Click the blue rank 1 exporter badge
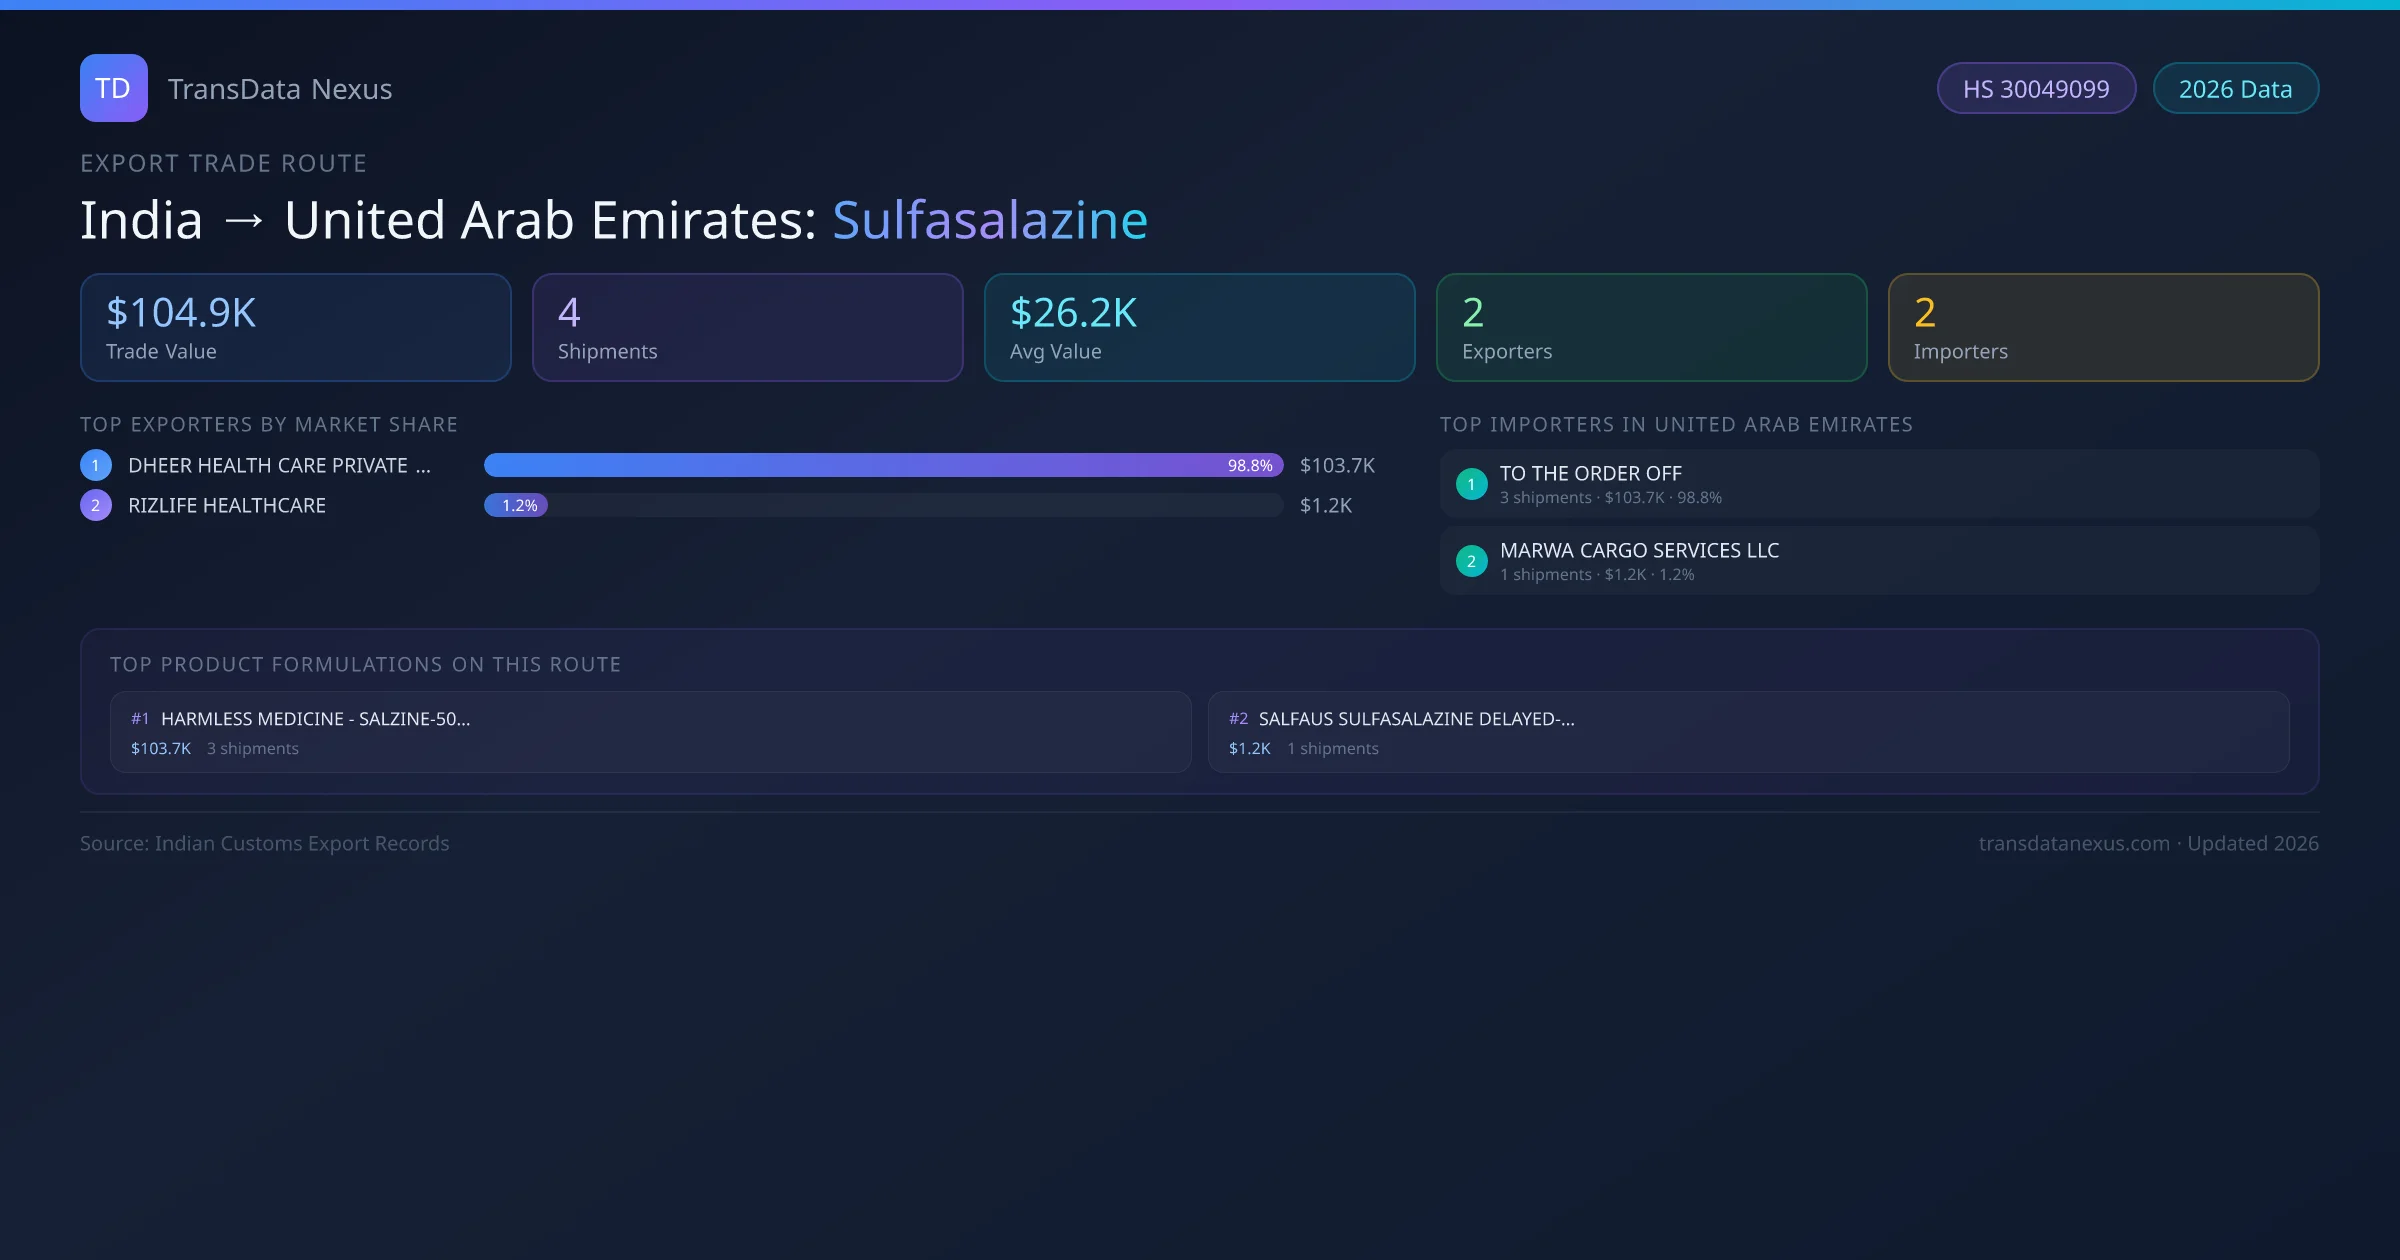This screenshot has width=2400, height=1260. pos(96,465)
